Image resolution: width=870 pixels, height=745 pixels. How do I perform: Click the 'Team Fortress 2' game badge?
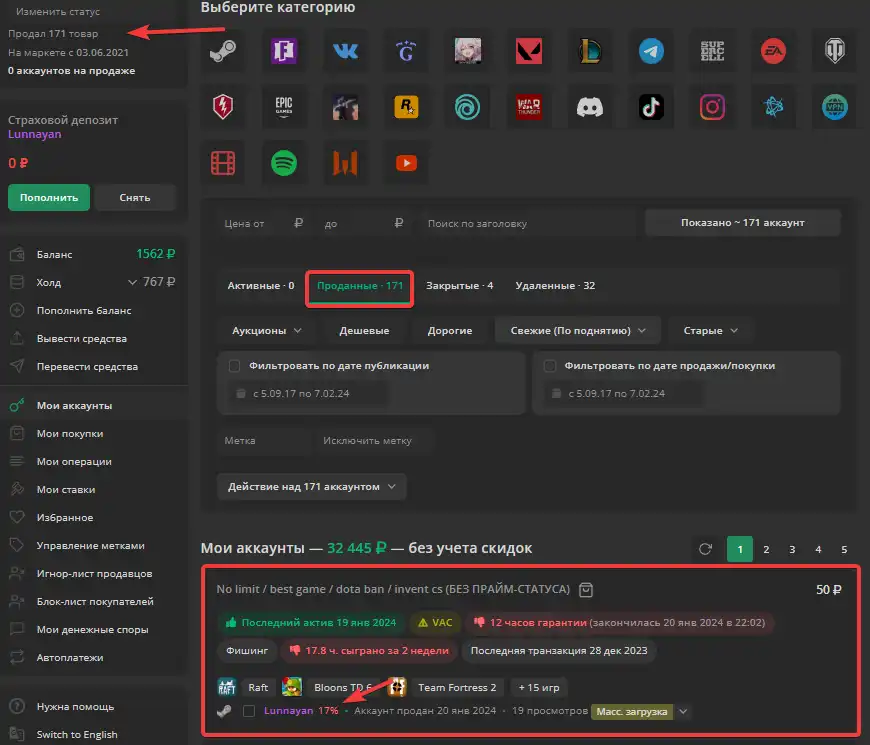tap(457, 688)
